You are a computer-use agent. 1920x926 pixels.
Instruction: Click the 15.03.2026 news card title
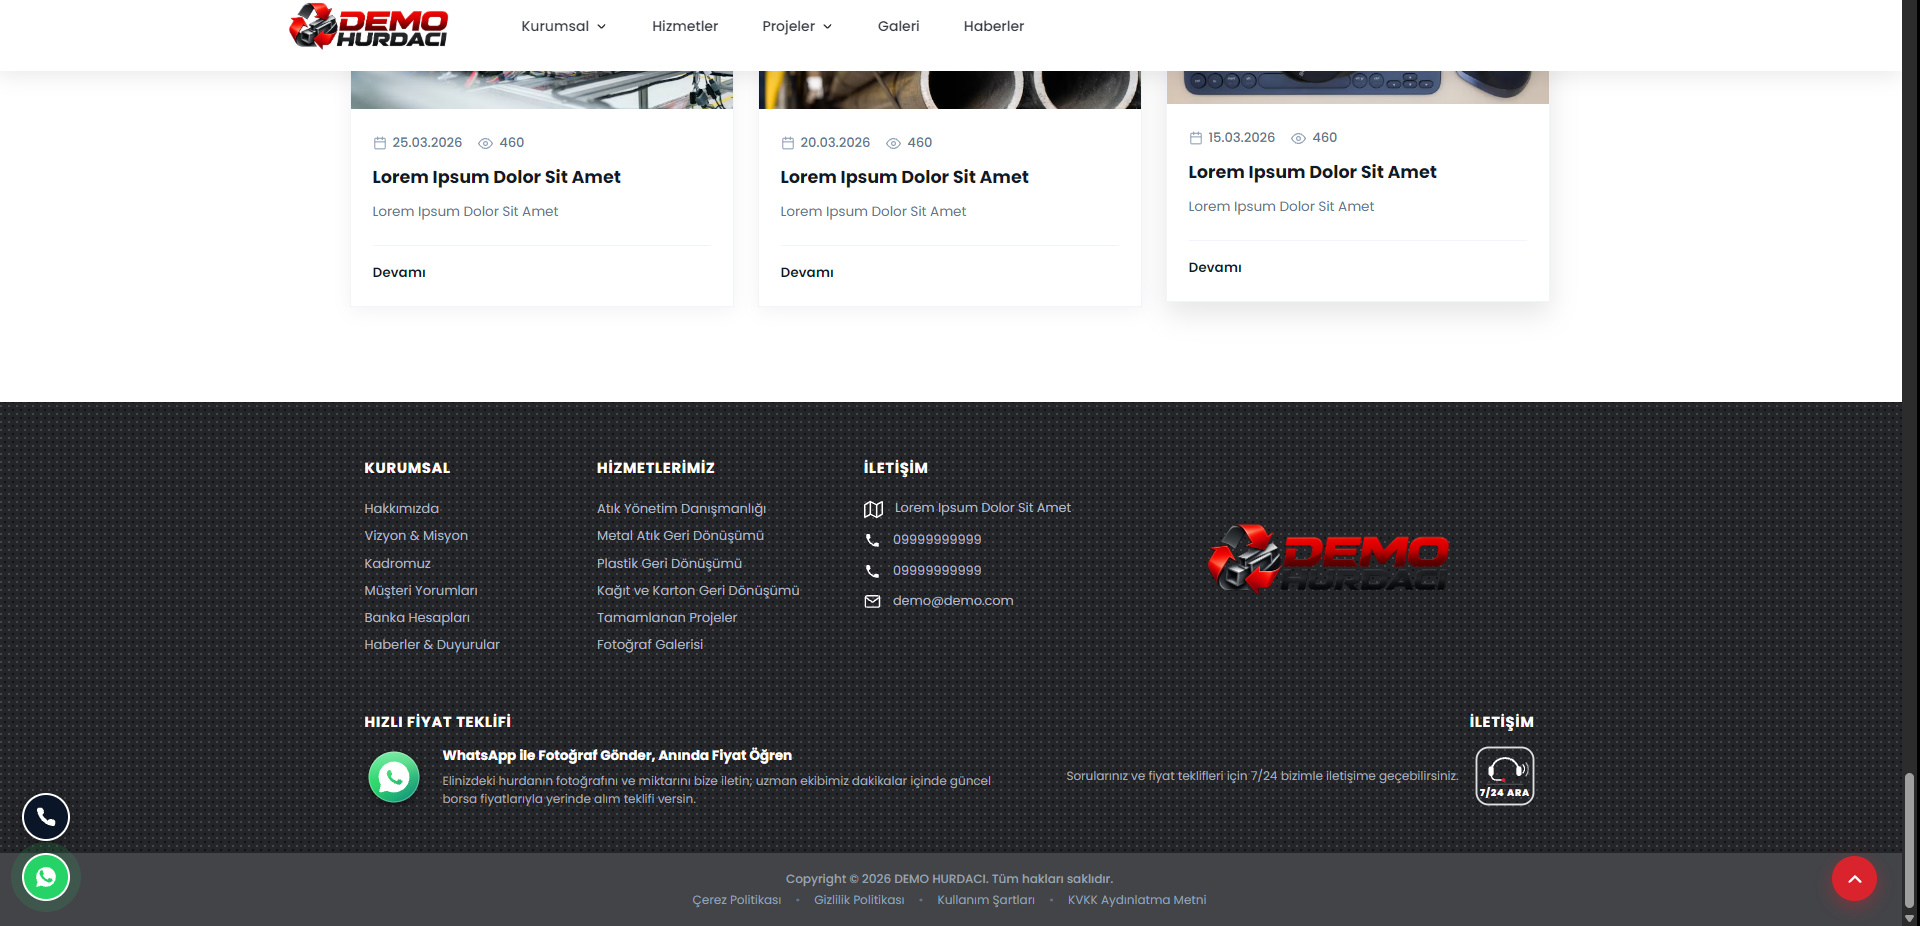[x=1312, y=172]
